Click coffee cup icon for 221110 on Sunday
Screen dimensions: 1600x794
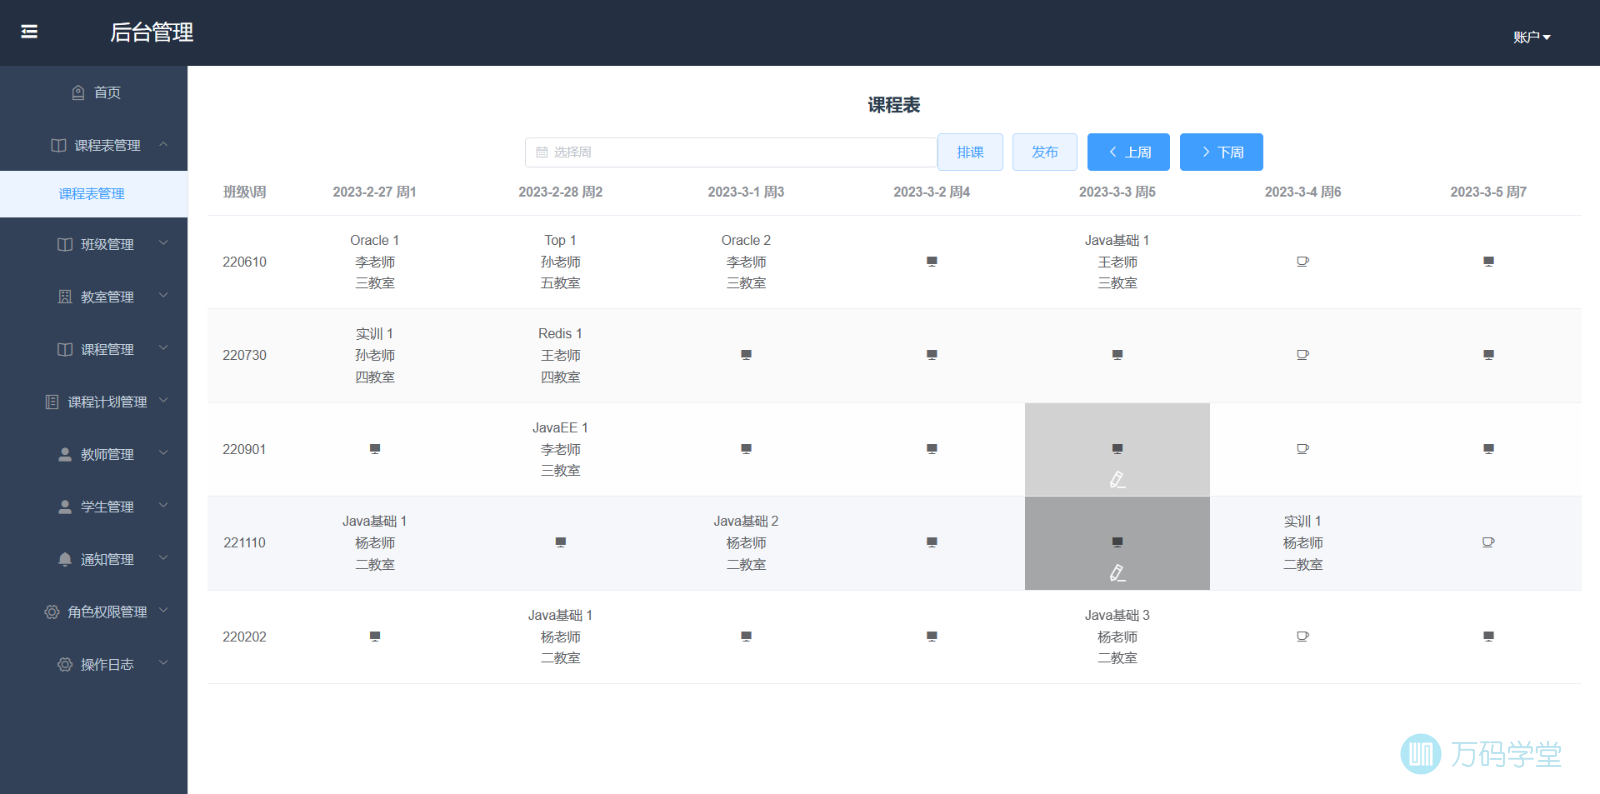[x=1488, y=543]
